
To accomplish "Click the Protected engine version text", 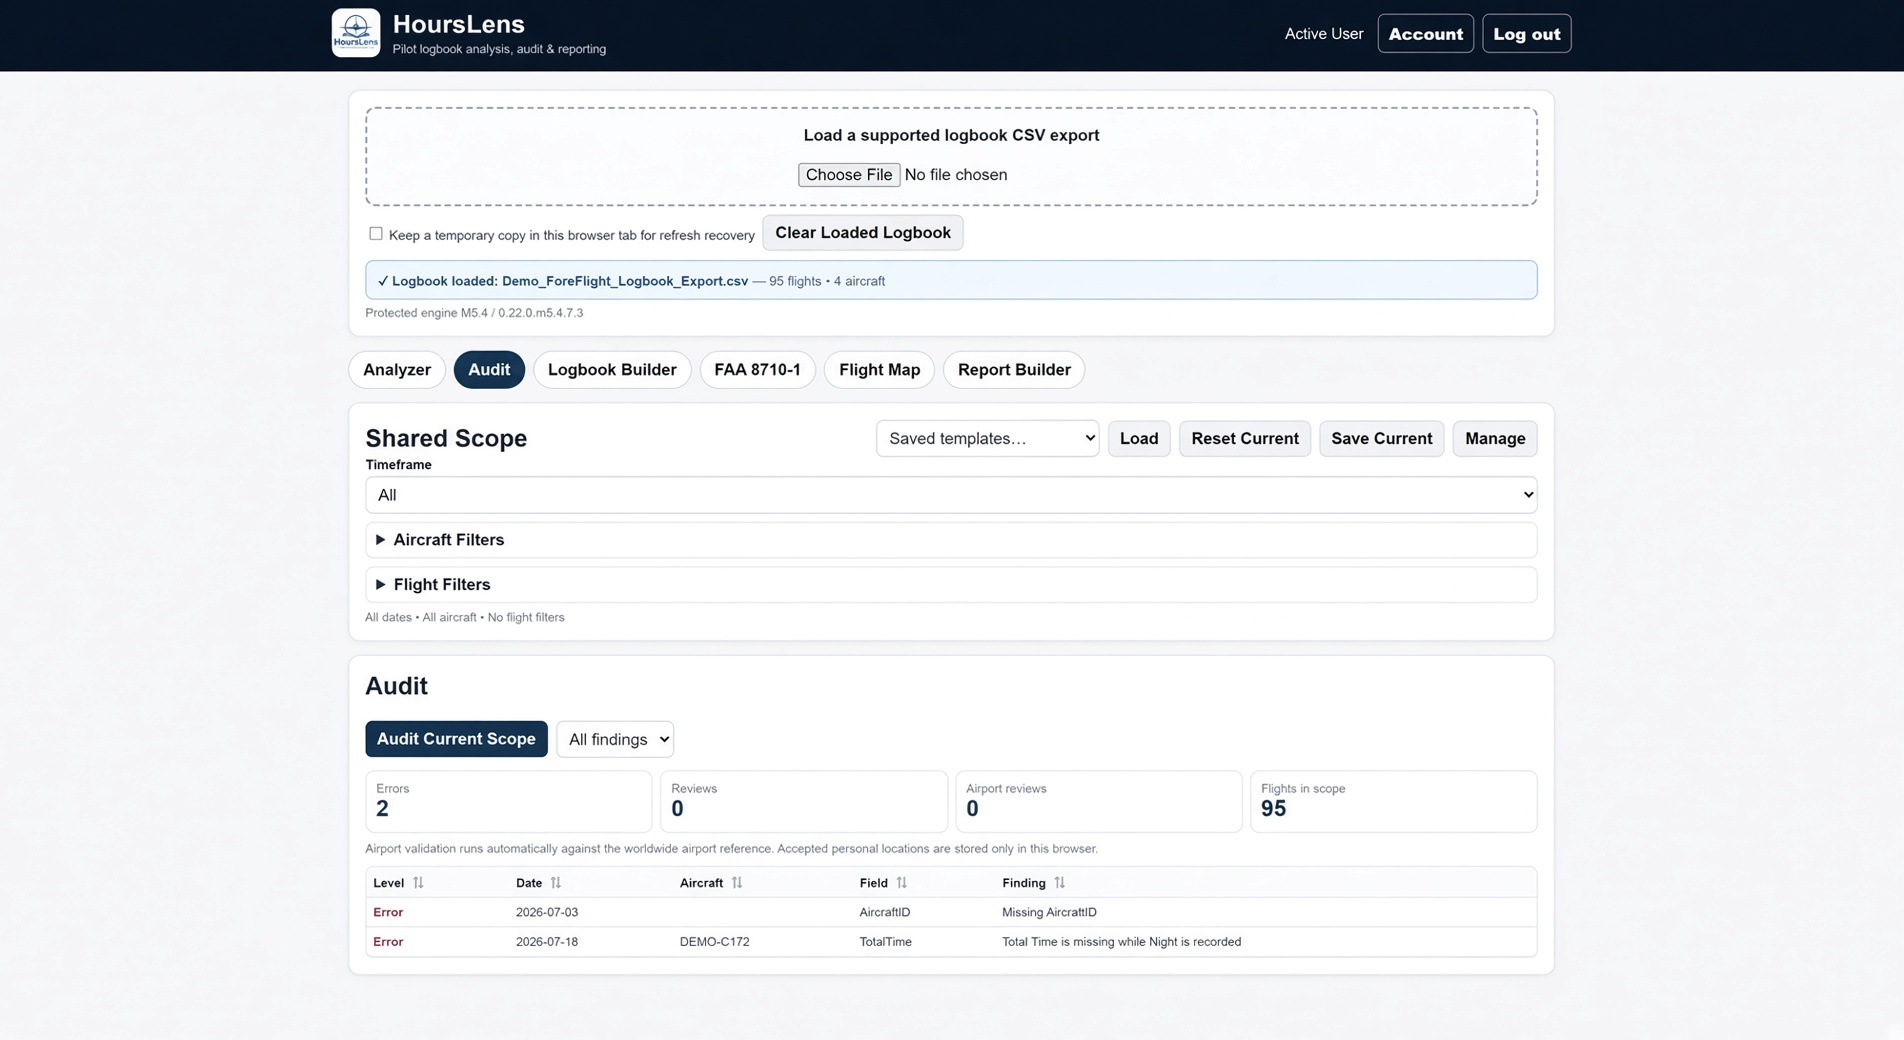I will click(474, 313).
